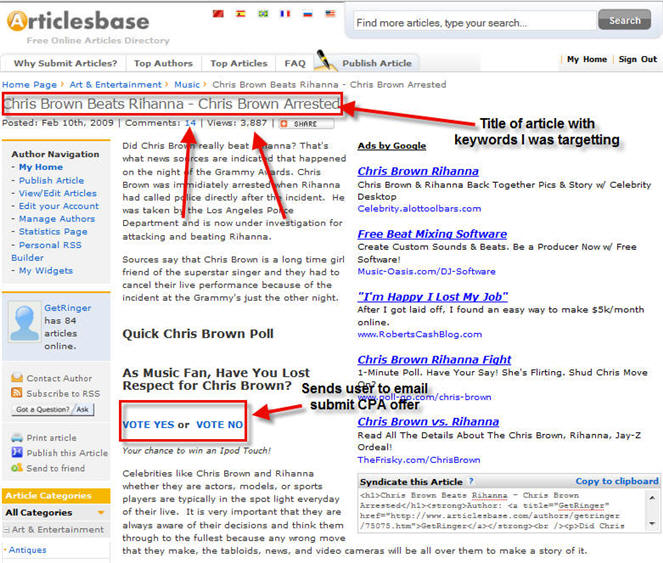Image resolution: width=663 pixels, height=563 pixels.
Task: Open the Antiques category
Action: [x=27, y=550]
